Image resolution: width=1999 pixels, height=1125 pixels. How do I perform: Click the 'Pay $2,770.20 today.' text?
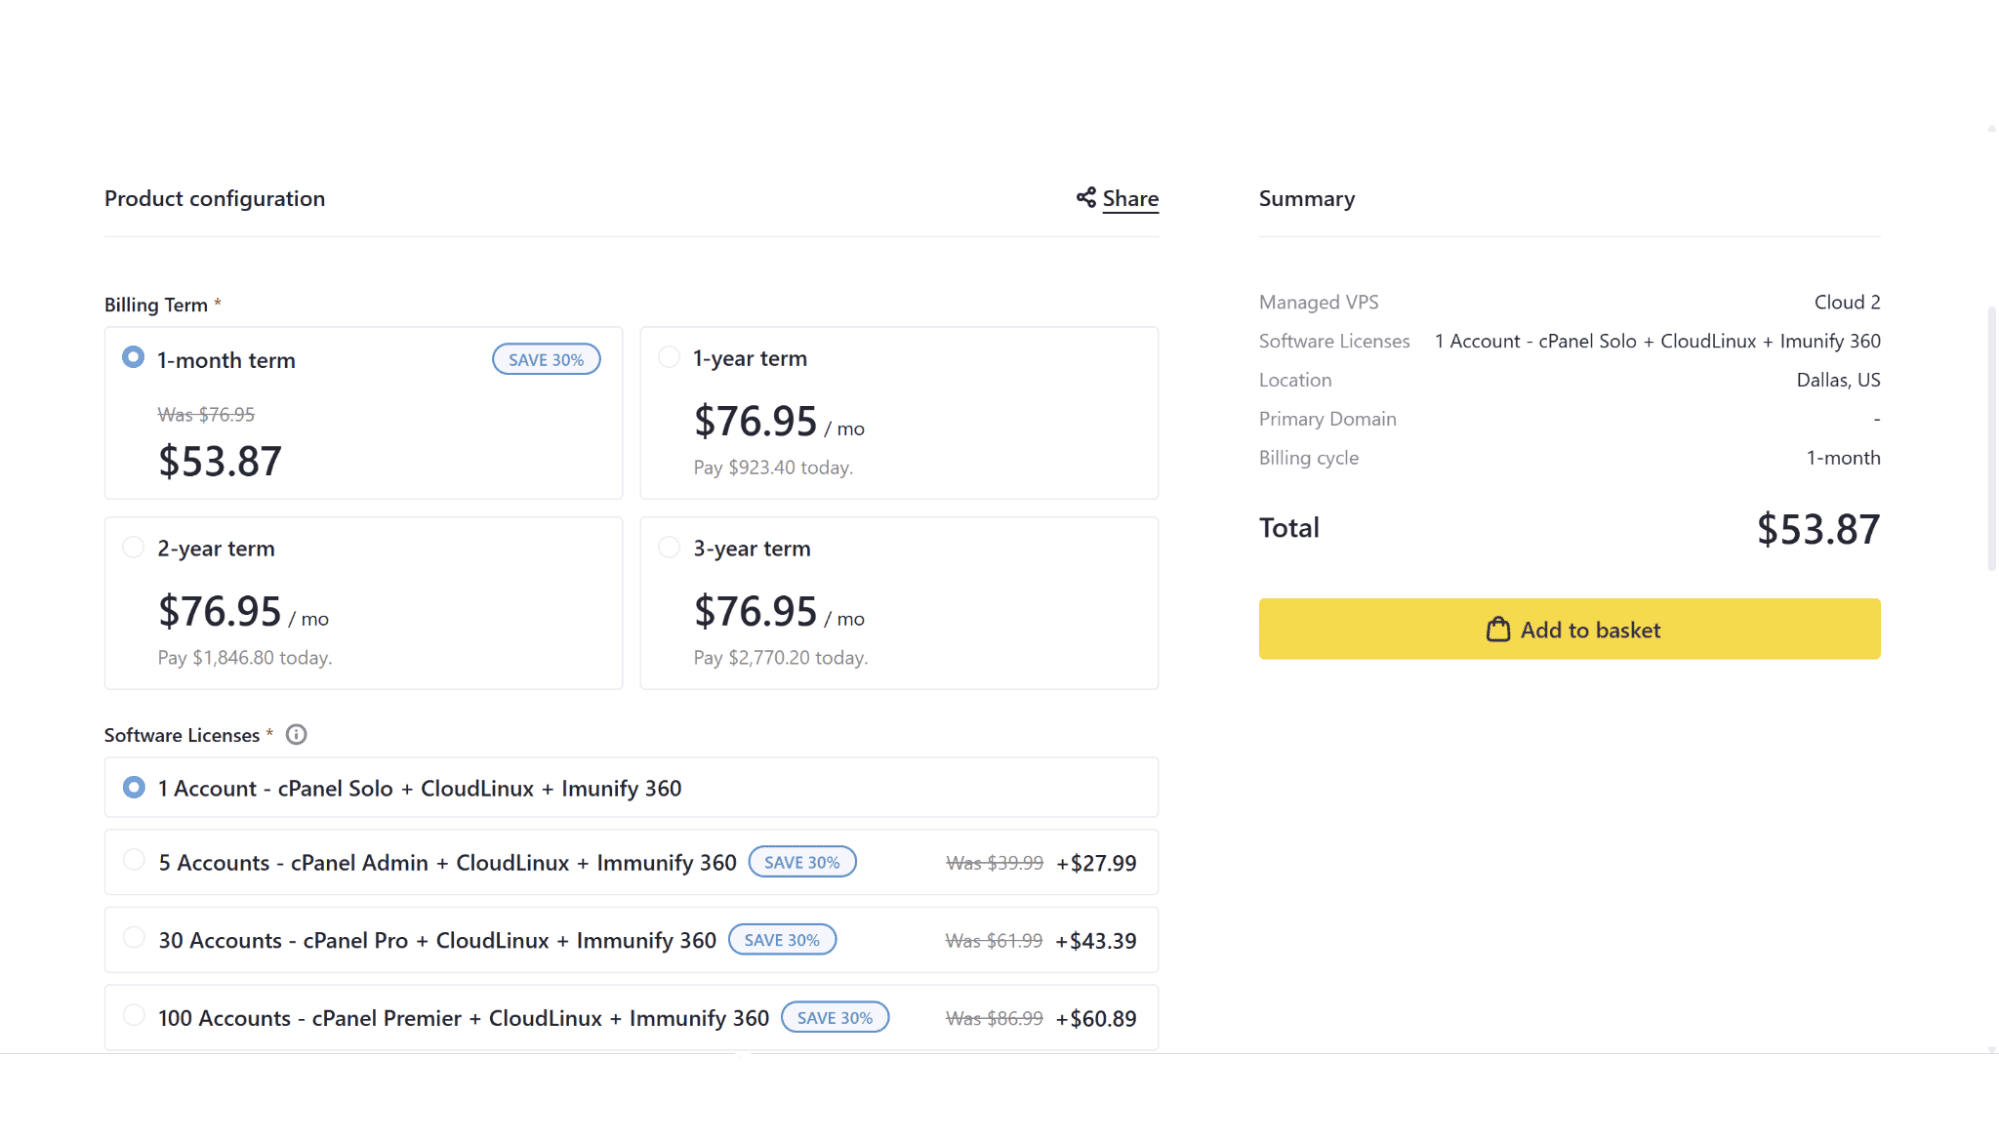781,657
